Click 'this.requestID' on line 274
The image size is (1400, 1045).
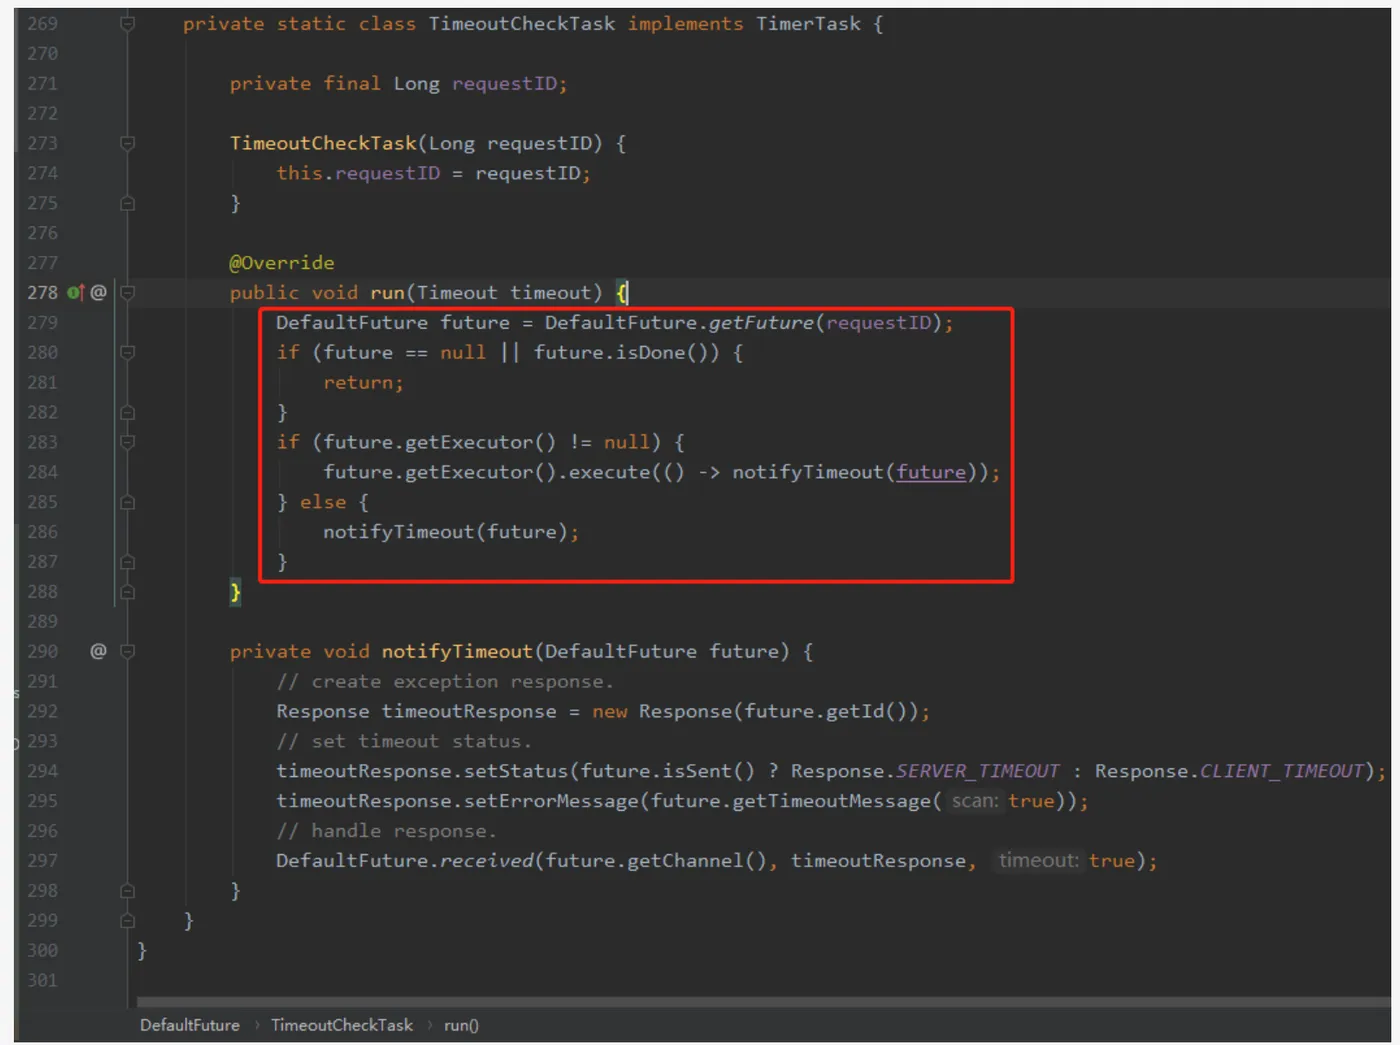(x=358, y=173)
